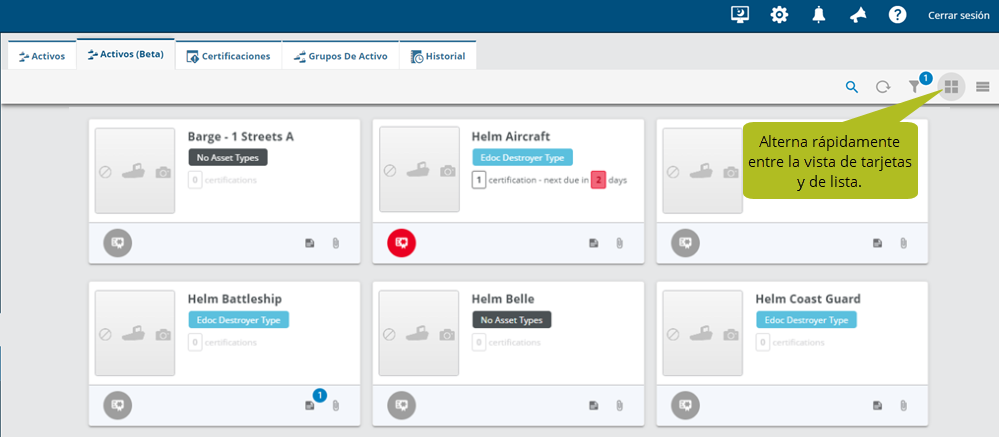The width and height of the screenshot is (999, 437).
Task: Click 0 certifications on Helm Belle
Action: click(x=506, y=343)
